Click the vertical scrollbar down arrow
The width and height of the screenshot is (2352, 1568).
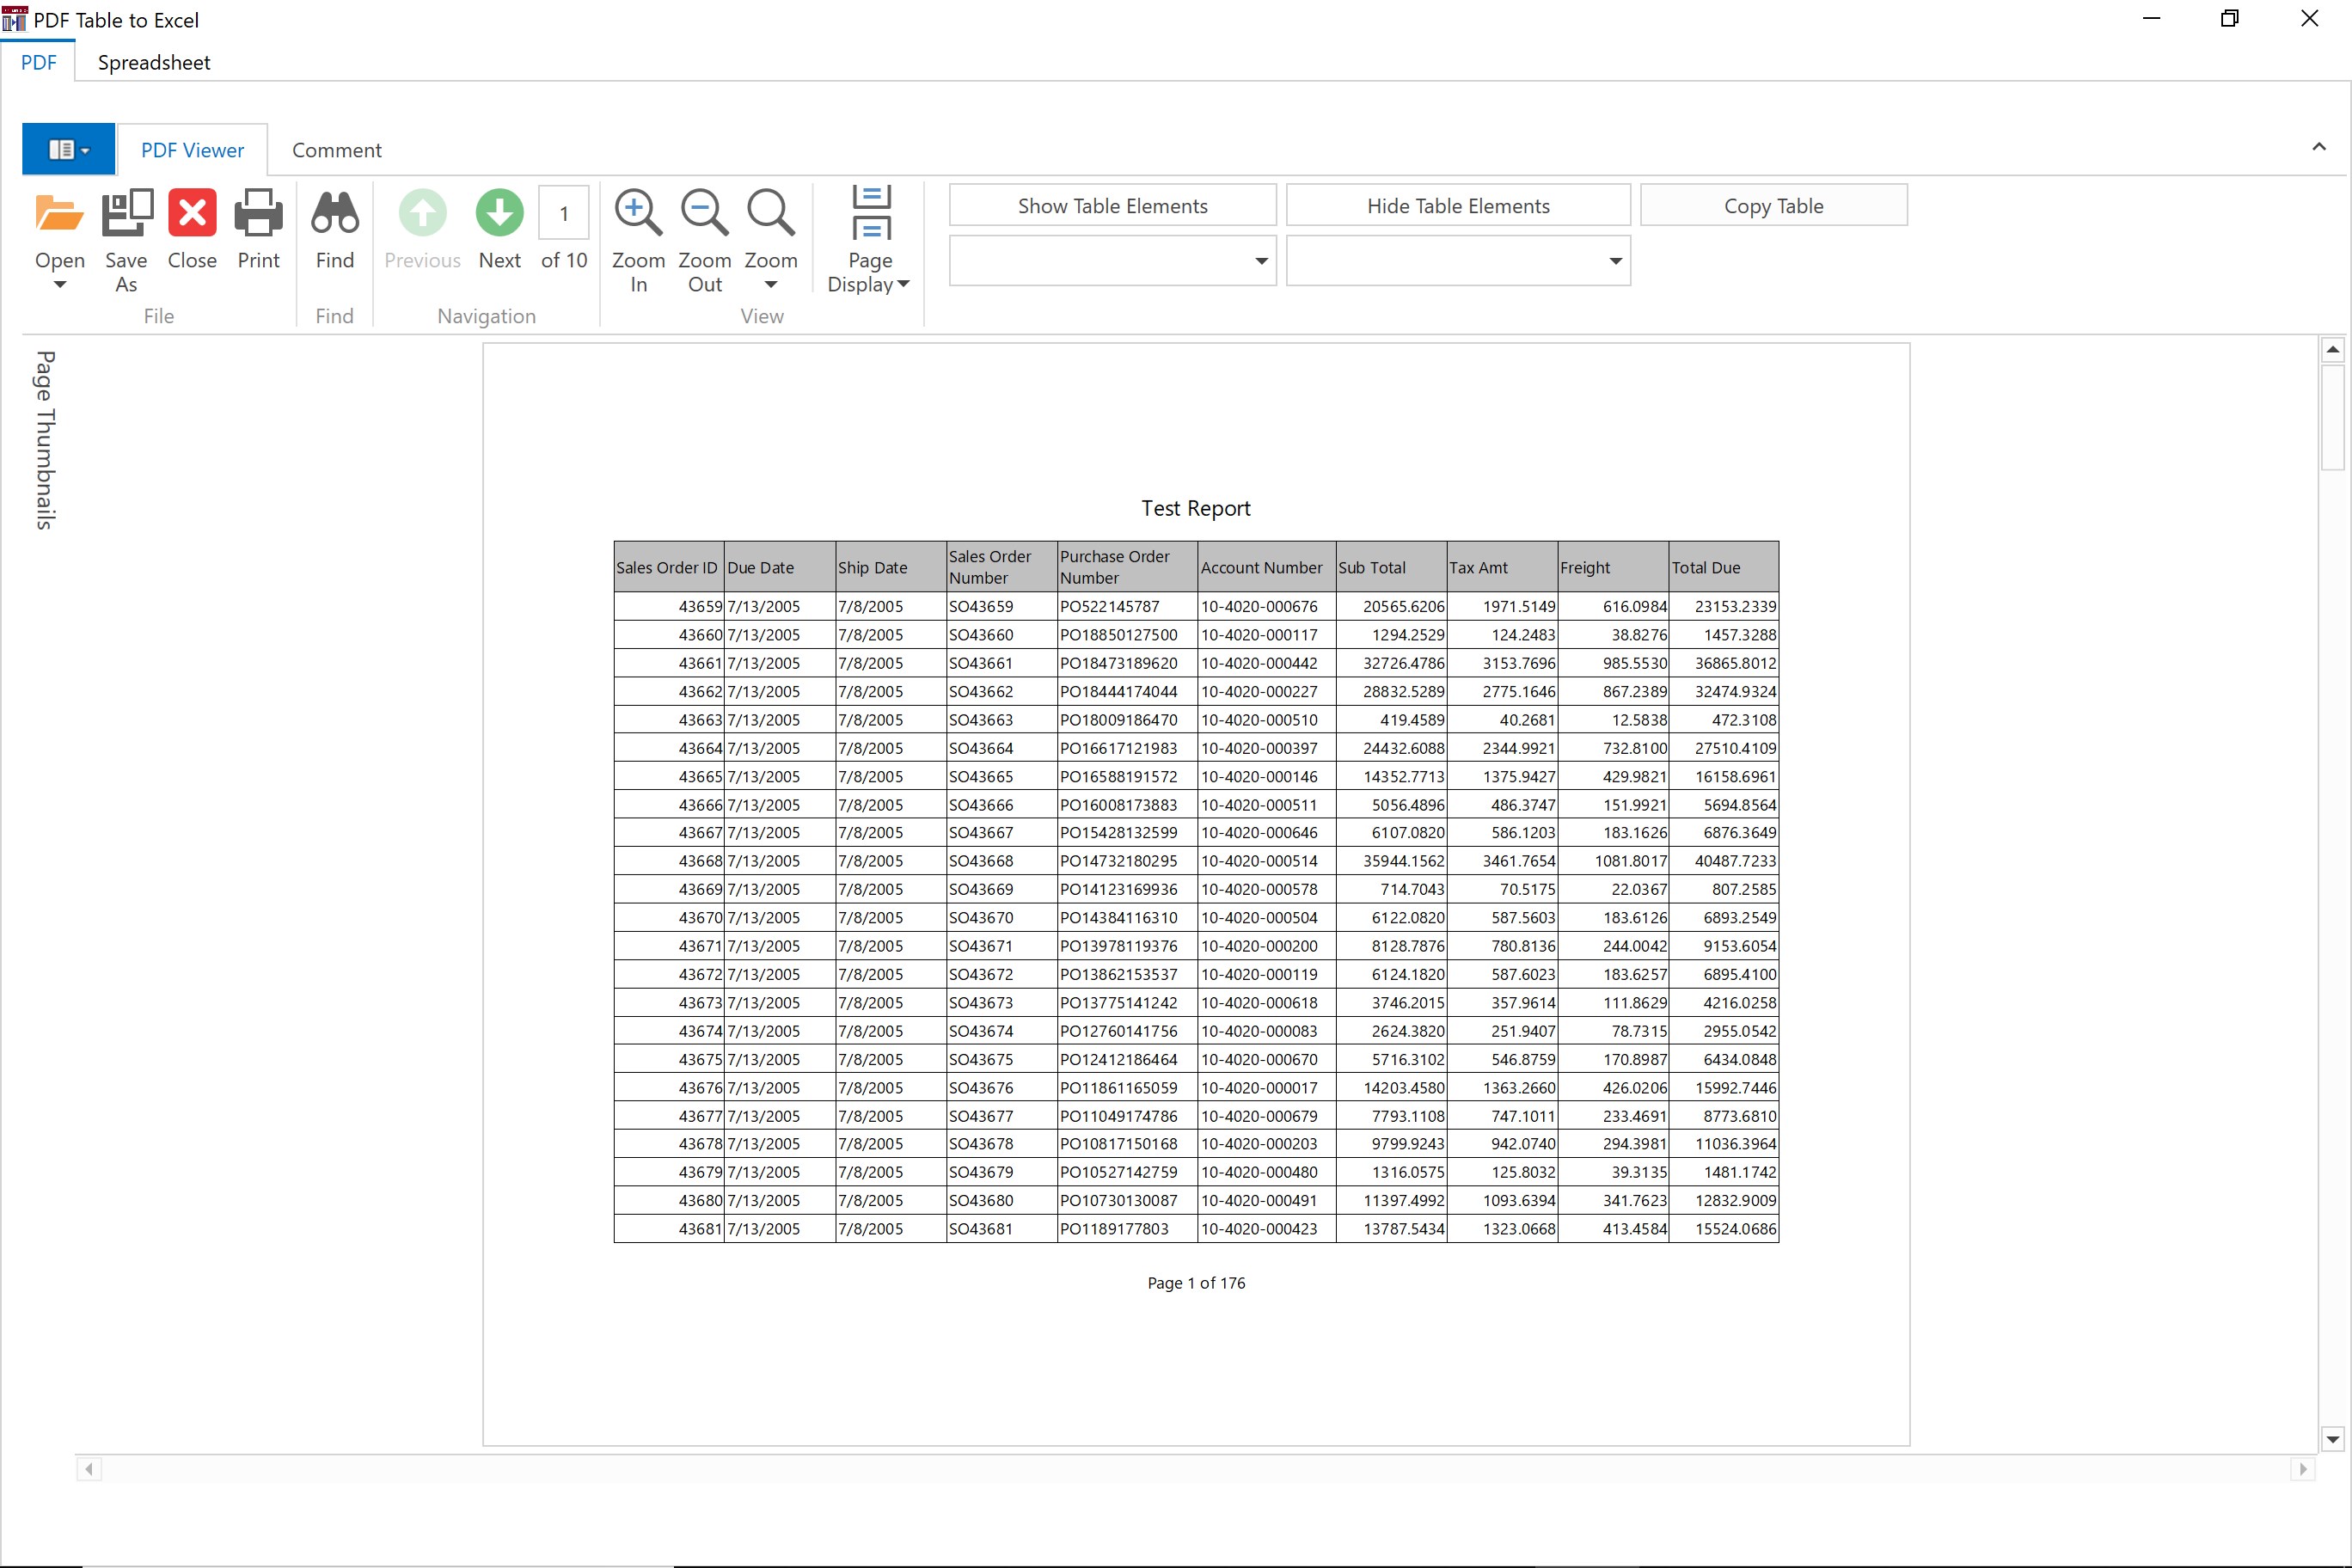click(x=2332, y=1439)
